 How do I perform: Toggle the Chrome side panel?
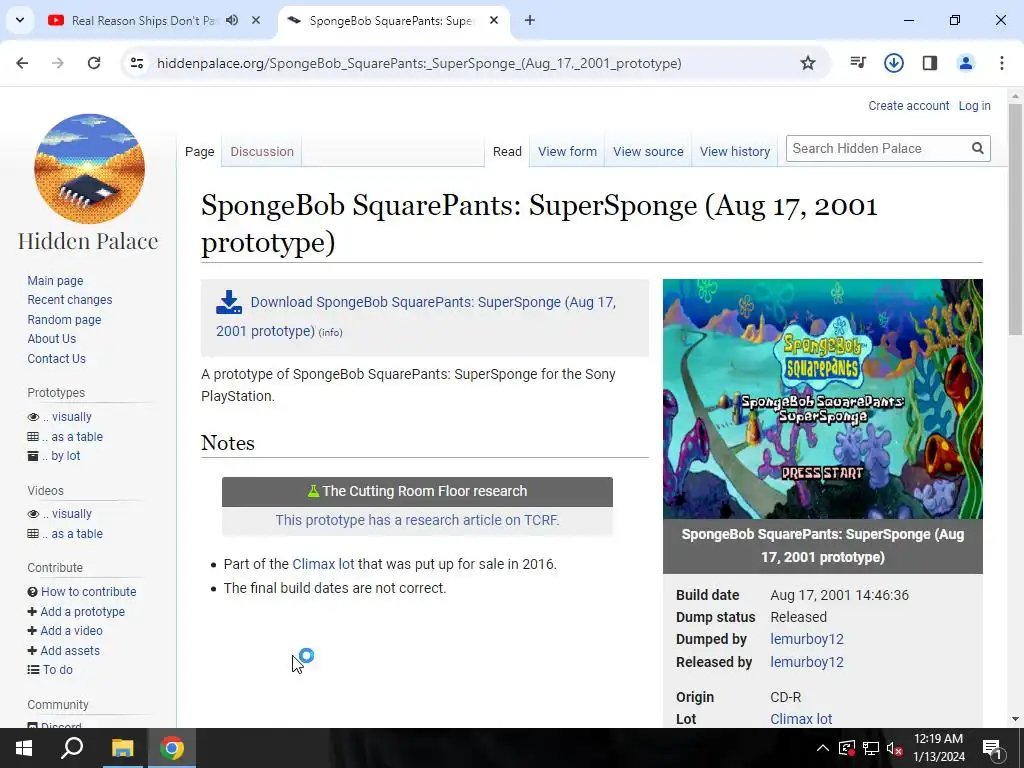(930, 63)
